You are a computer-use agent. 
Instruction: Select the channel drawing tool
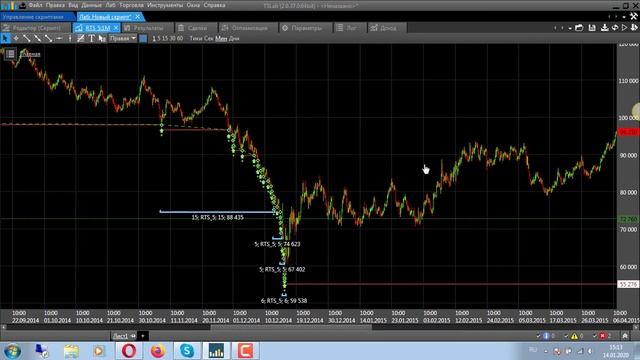tap(81, 38)
